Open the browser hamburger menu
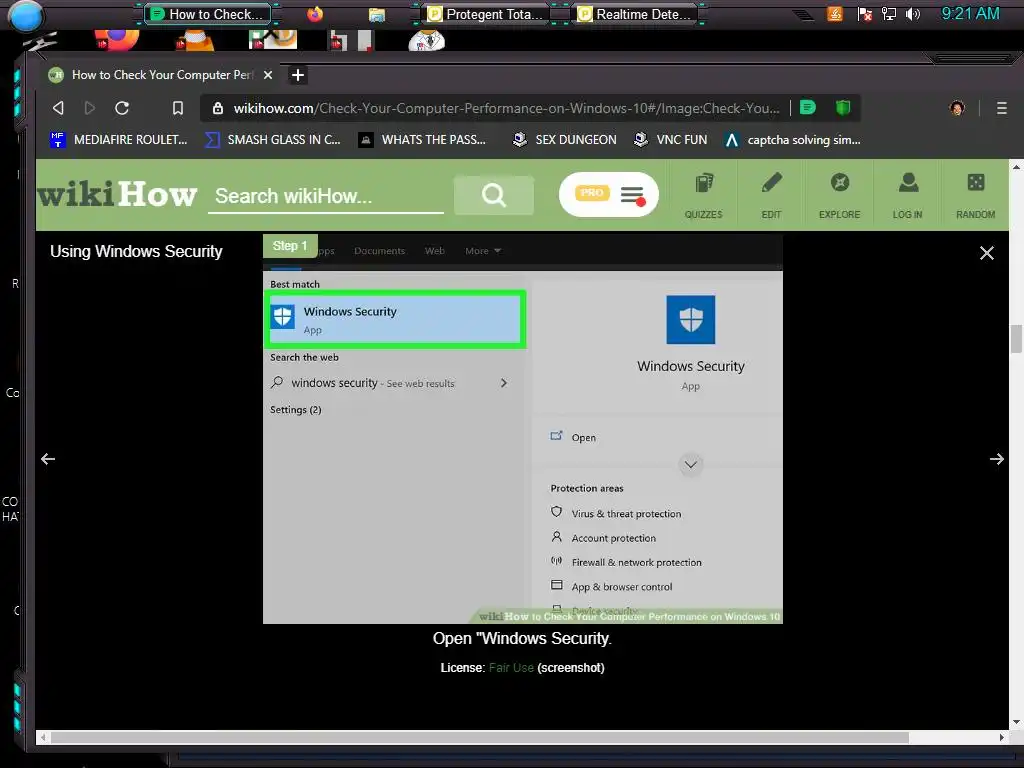The height and width of the screenshot is (768, 1024). (x=1001, y=108)
